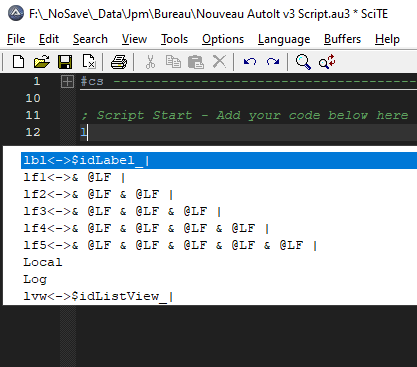Open the Options menu

pyautogui.click(x=223, y=39)
